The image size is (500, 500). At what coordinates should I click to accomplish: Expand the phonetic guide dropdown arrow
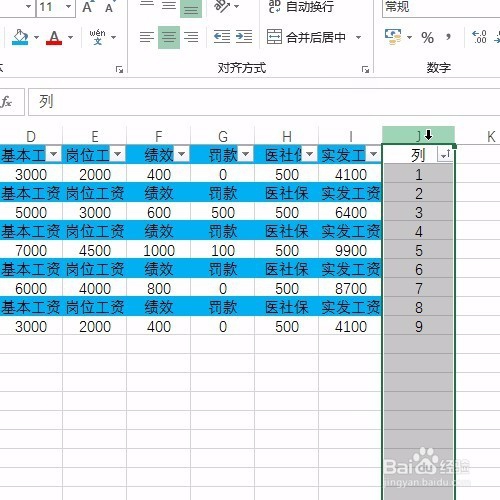(113, 37)
